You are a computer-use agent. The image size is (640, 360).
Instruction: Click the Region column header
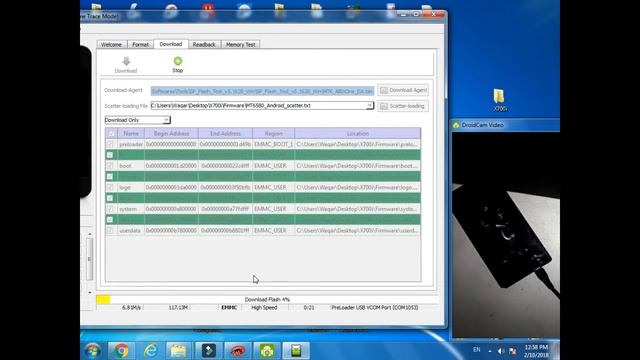[x=273, y=133]
